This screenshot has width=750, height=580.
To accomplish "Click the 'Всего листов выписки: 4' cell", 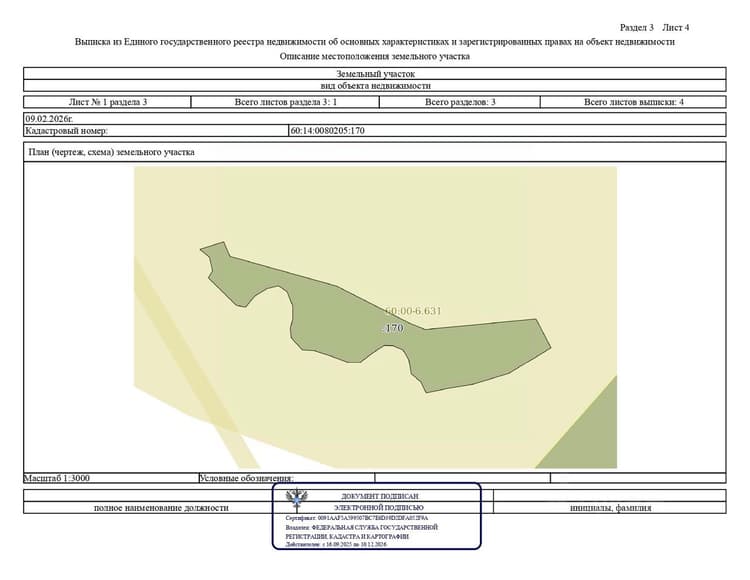I will point(633,102).
